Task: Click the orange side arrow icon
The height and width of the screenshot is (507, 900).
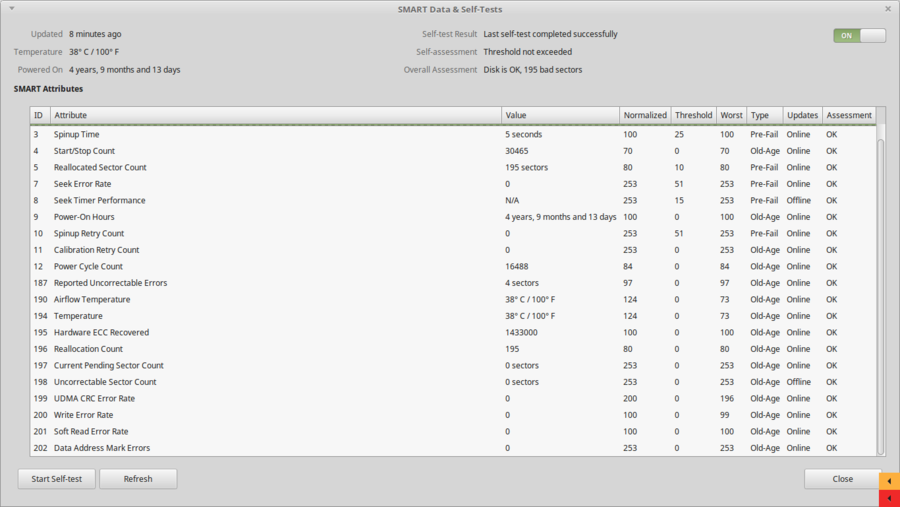Action: pos(890,481)
